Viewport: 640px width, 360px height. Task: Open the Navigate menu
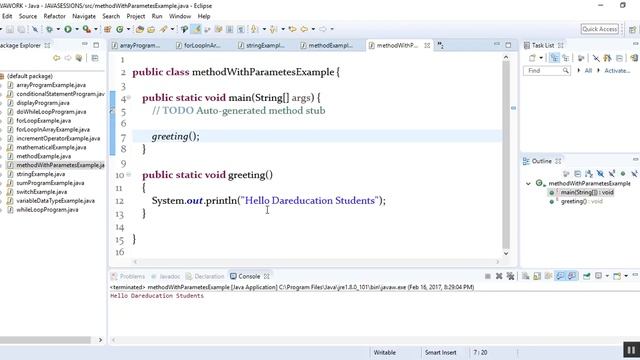[84, 16]
